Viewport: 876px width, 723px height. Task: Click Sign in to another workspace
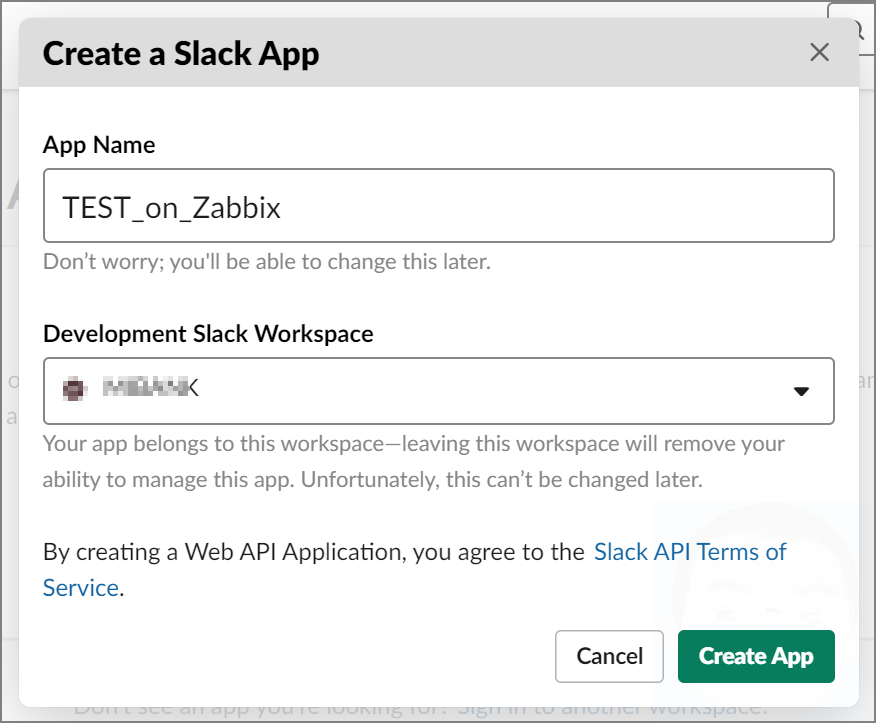click(610, 710)
